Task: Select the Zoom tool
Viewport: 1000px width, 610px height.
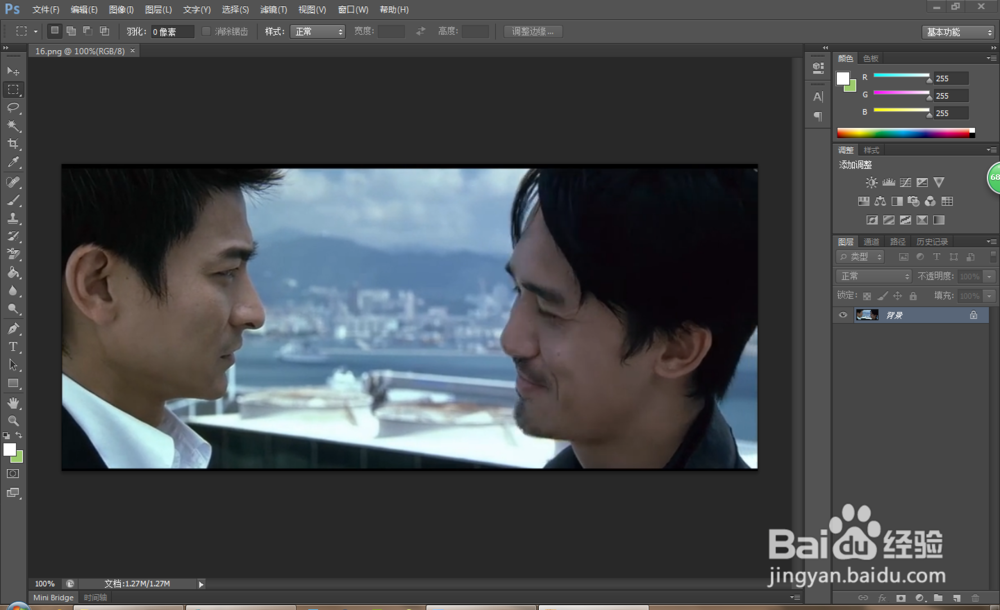Action: [x=13, y=421]
